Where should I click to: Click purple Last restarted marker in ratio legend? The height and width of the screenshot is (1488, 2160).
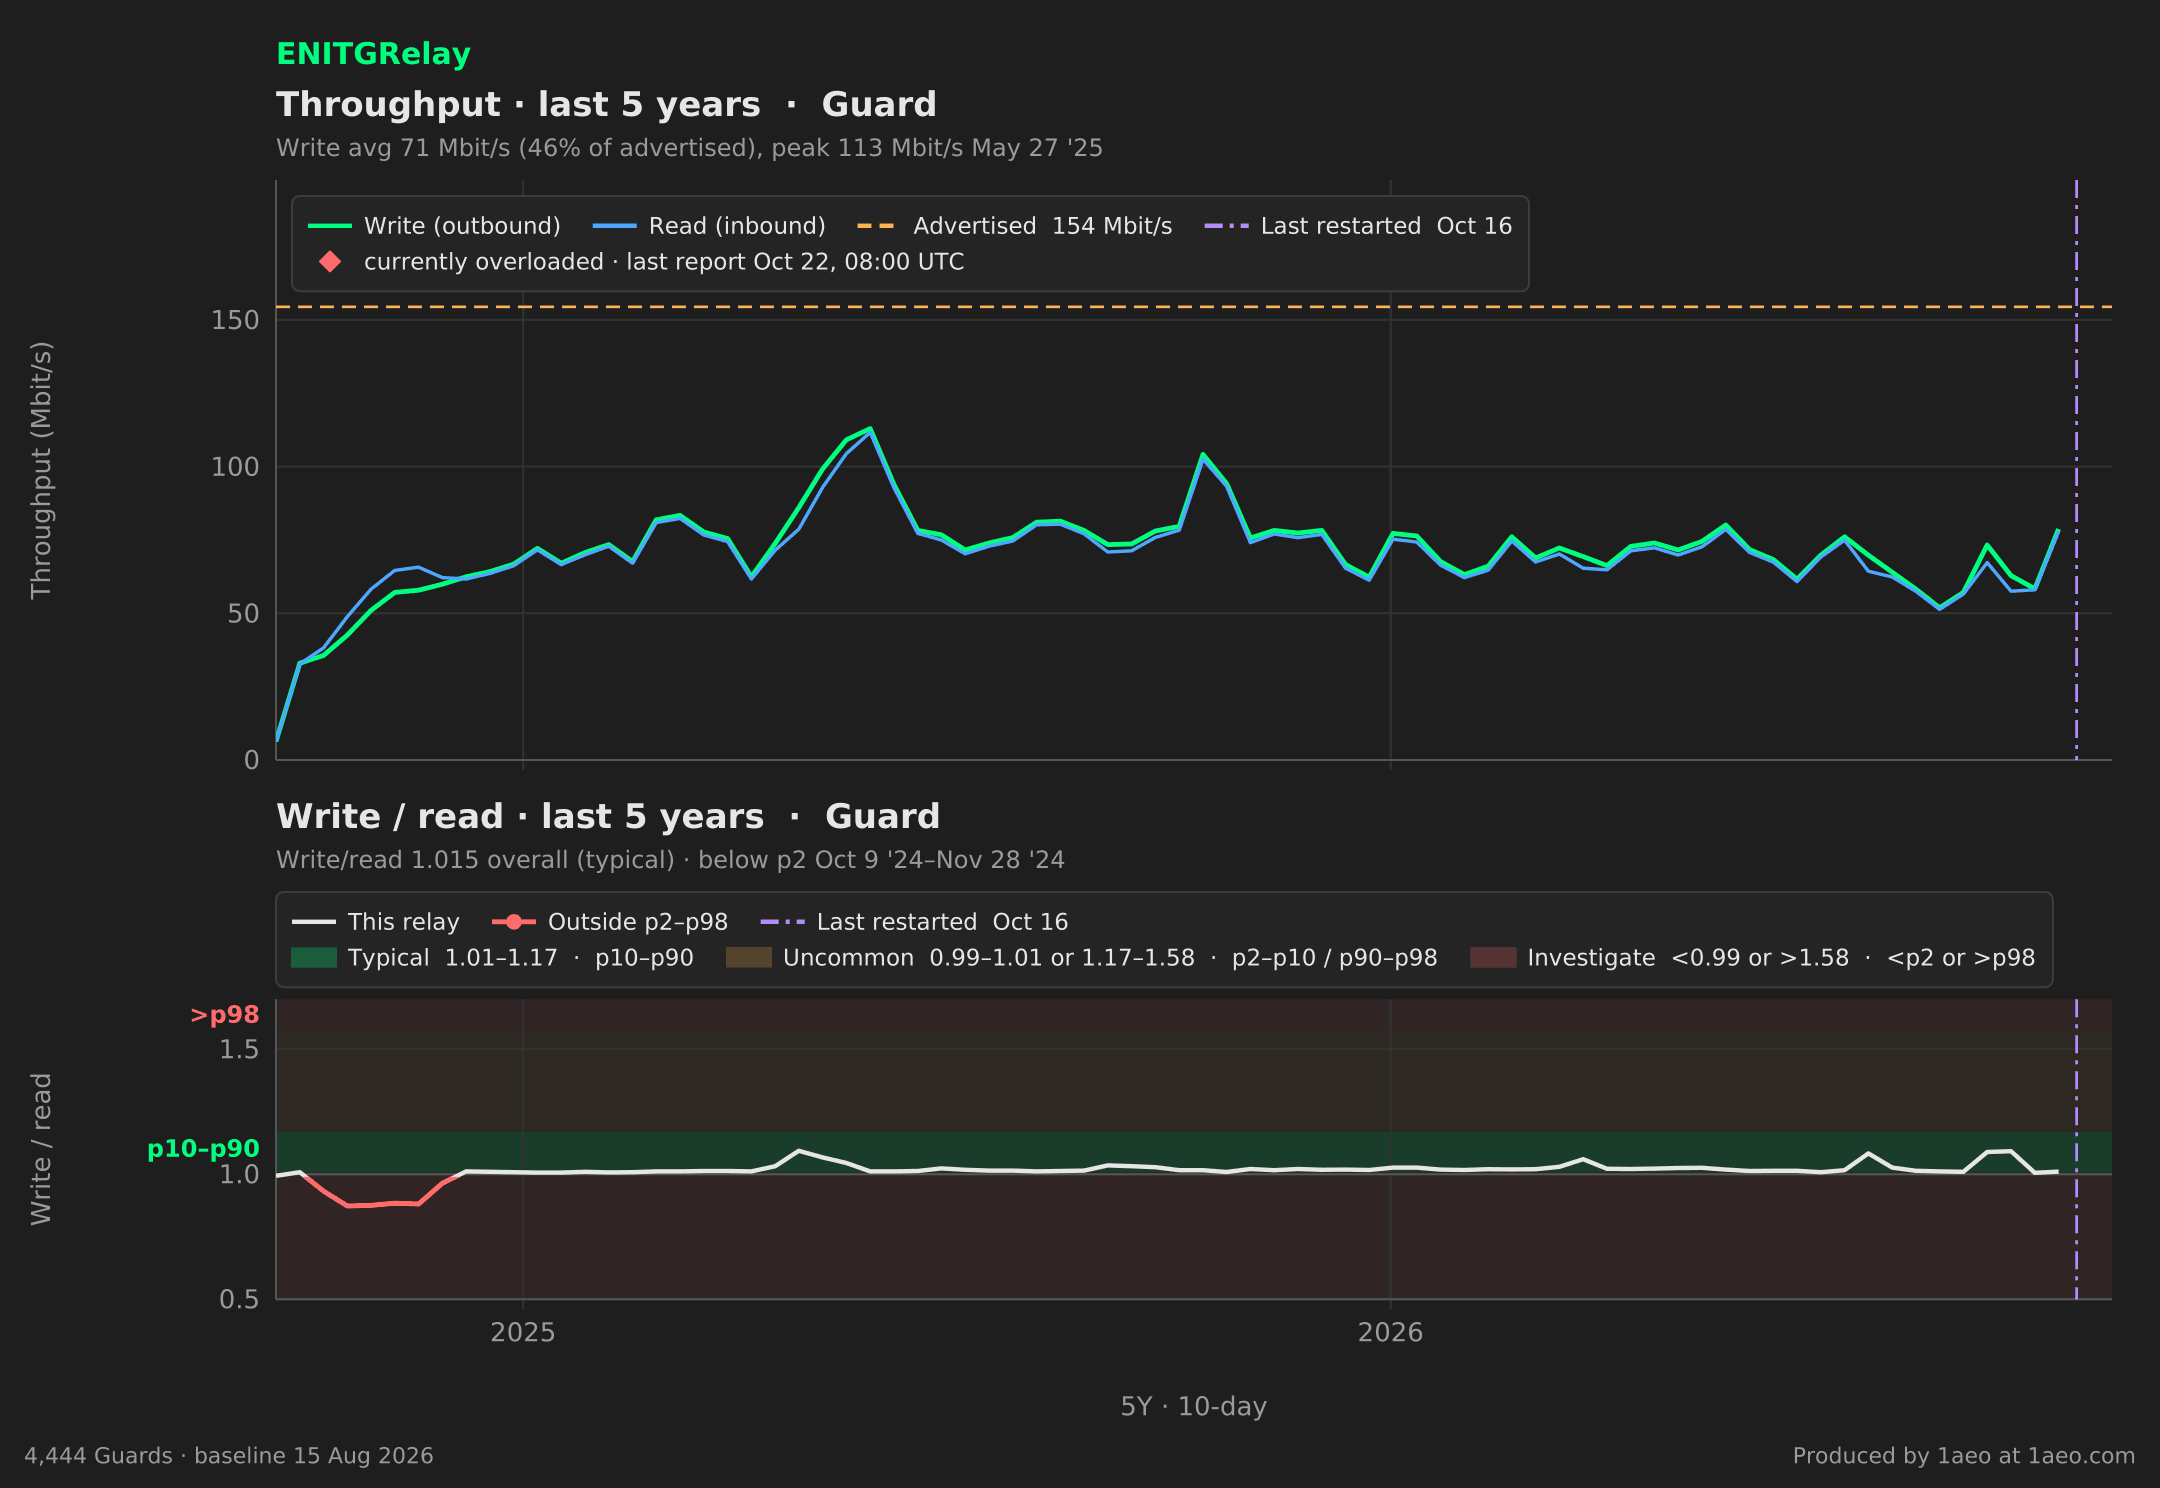tap(782, 922)
